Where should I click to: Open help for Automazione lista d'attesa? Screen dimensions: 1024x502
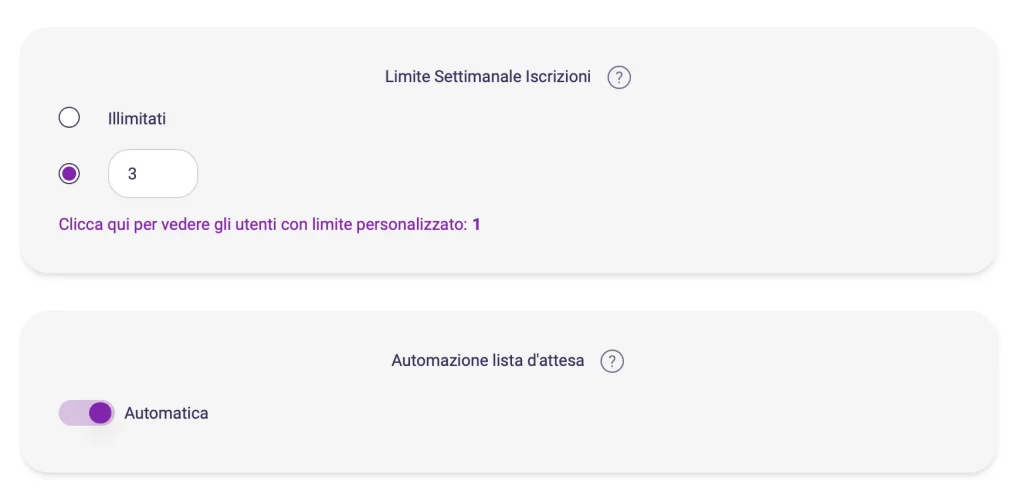coord(612,361)
